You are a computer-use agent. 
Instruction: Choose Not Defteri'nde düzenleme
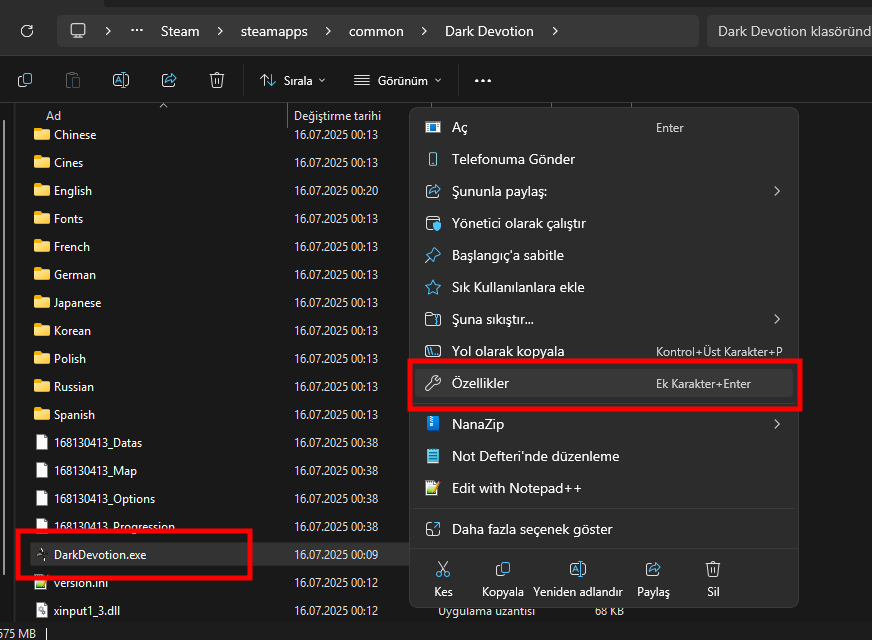604,456
